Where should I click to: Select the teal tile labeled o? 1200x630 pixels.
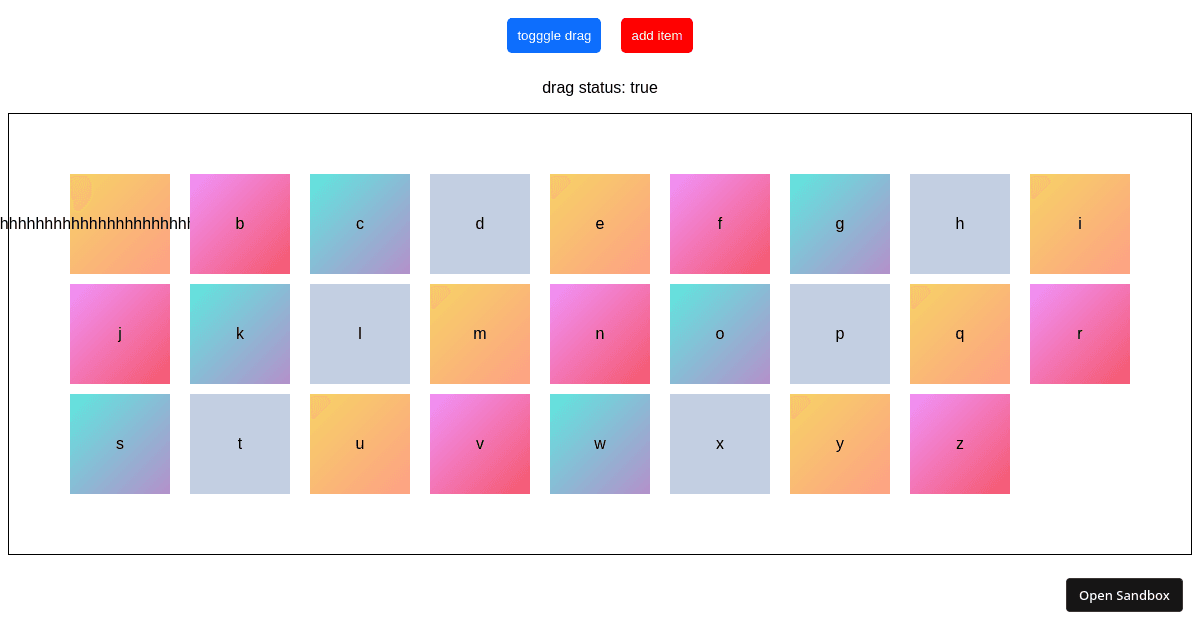point(720,334)
